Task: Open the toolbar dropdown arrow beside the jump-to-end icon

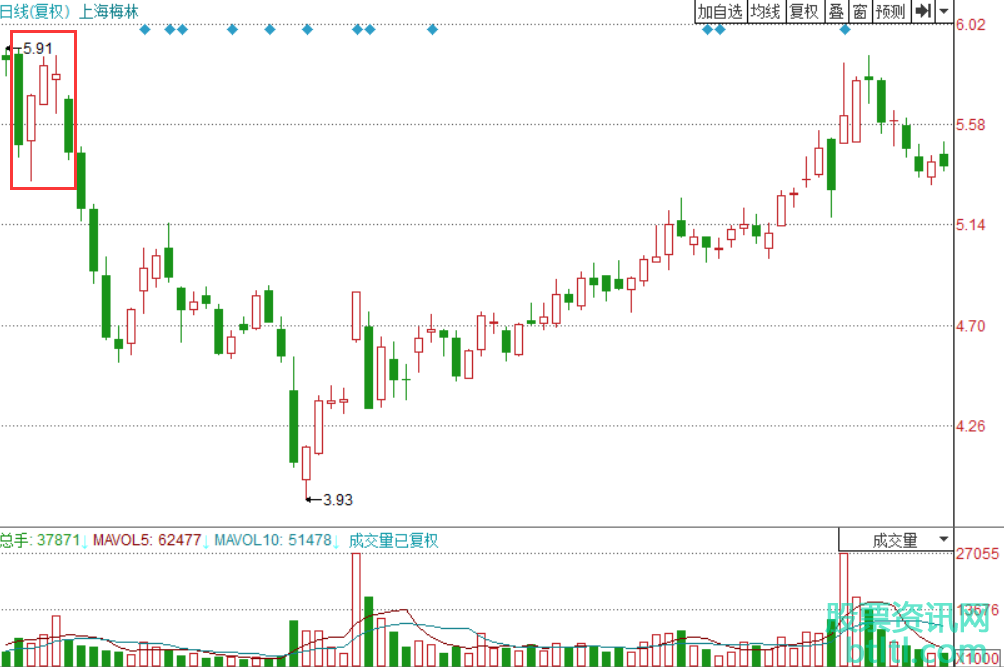Action: (x=944, y=11)
